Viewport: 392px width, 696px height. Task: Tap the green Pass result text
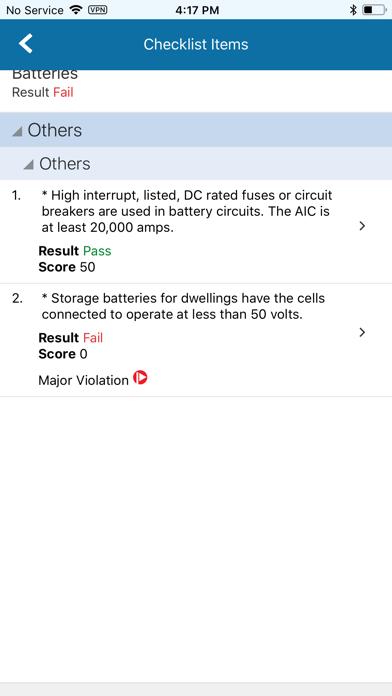pyautogui.click(x=97, y=251)
